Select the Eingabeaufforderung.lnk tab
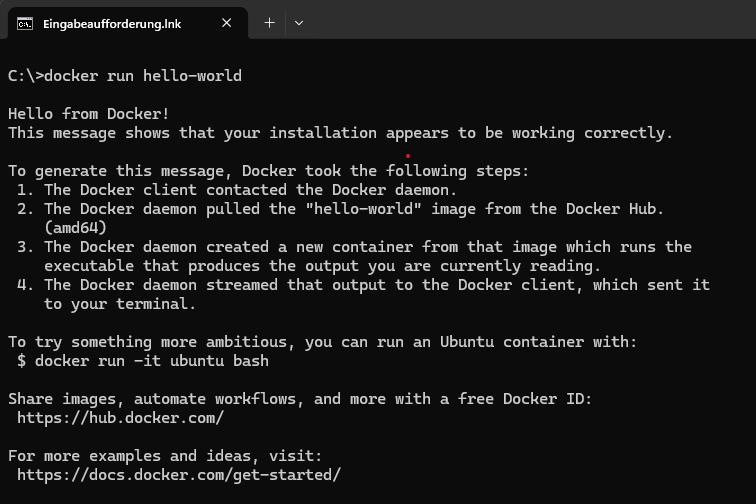The image size is (756, 504). [x=128, y=23]
